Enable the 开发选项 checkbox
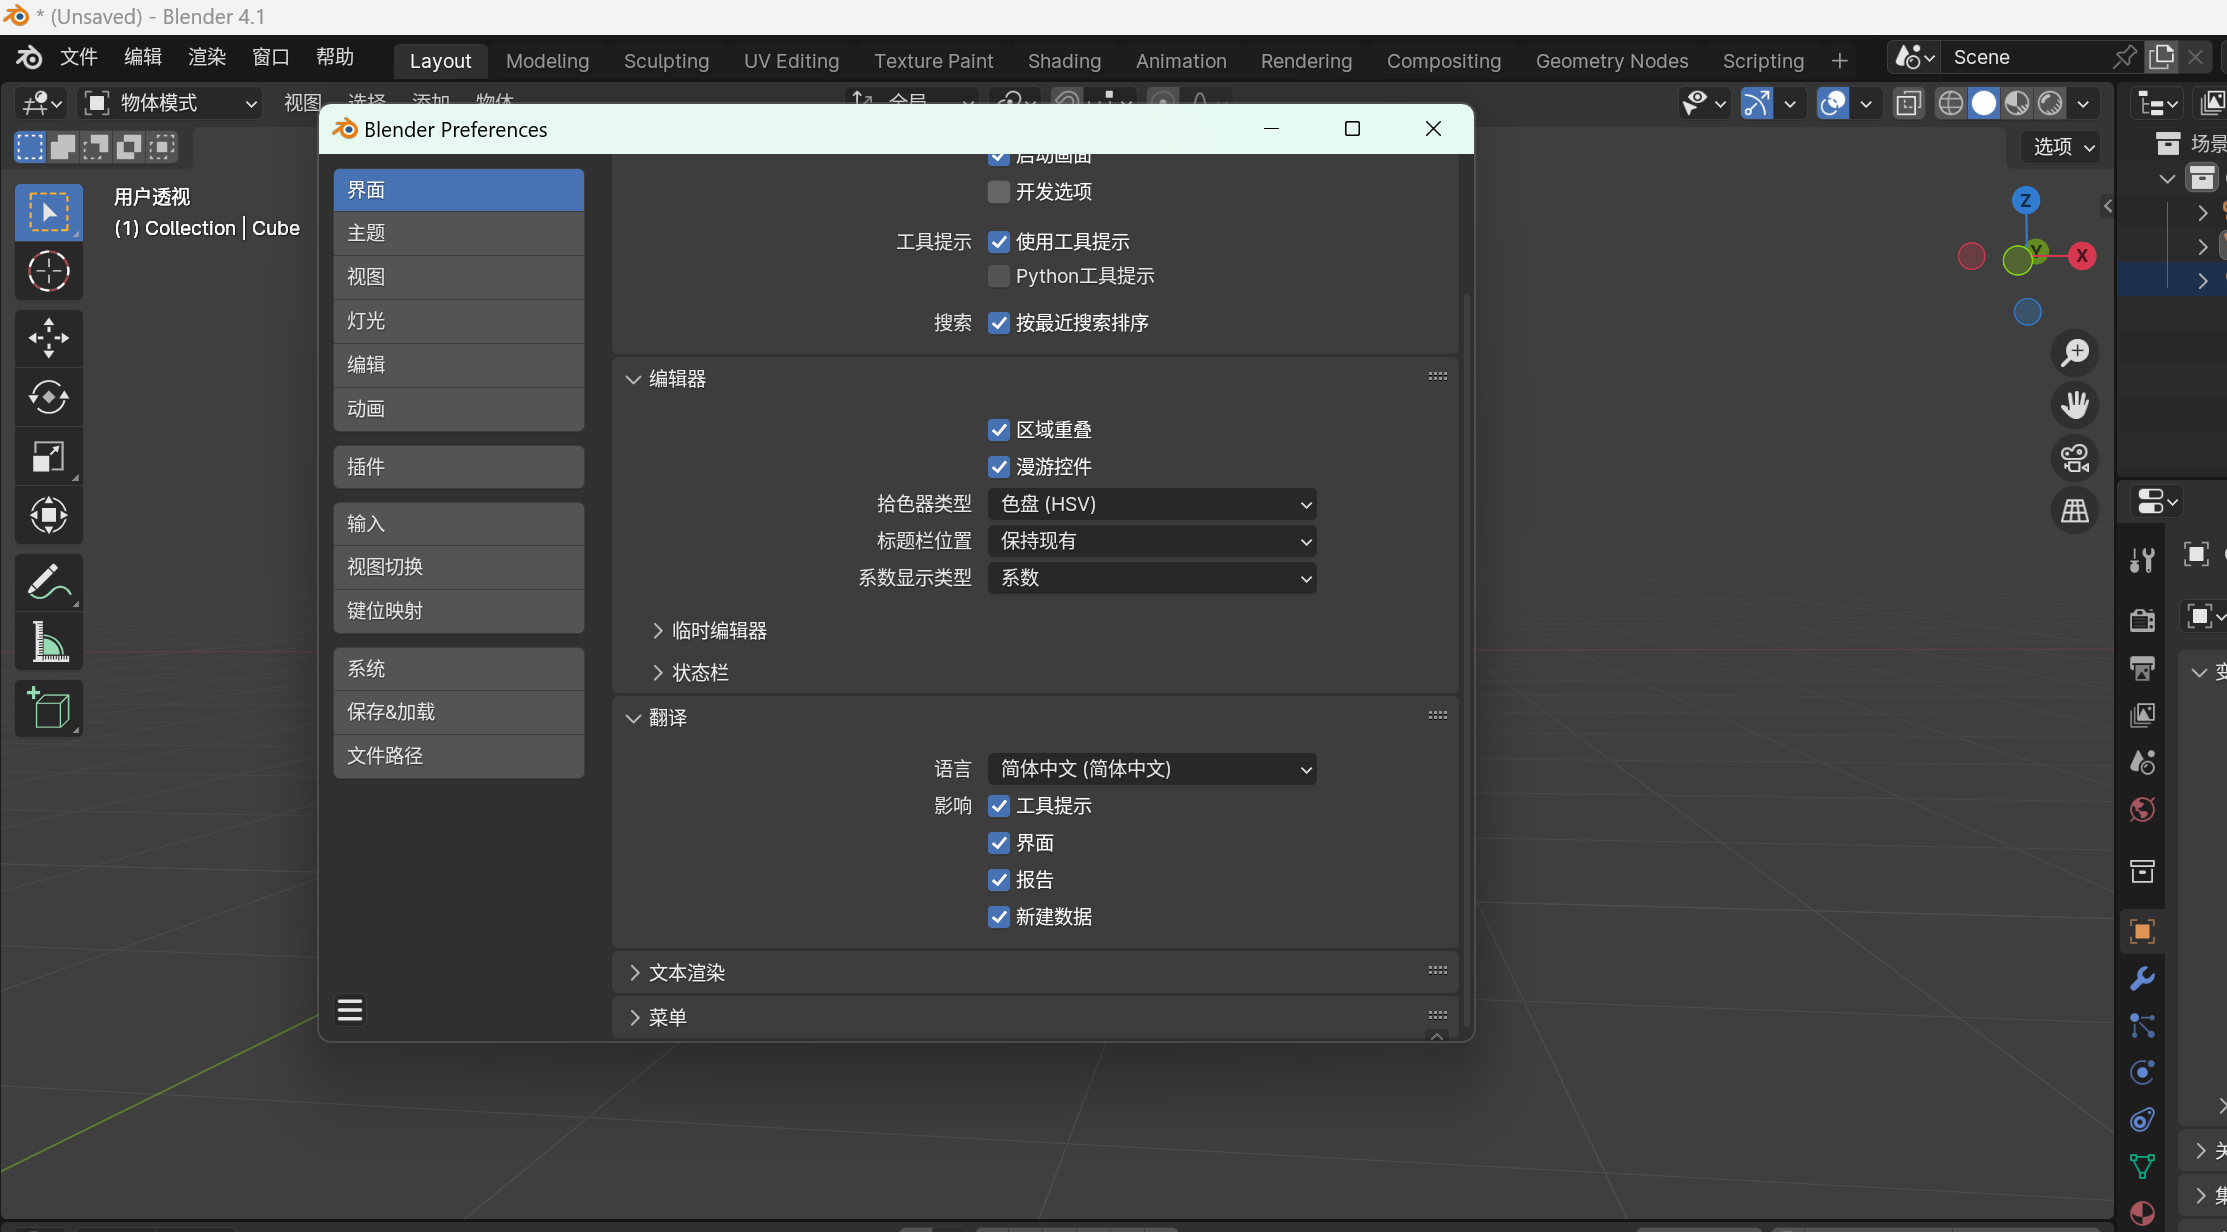 [x=998, y=192]
